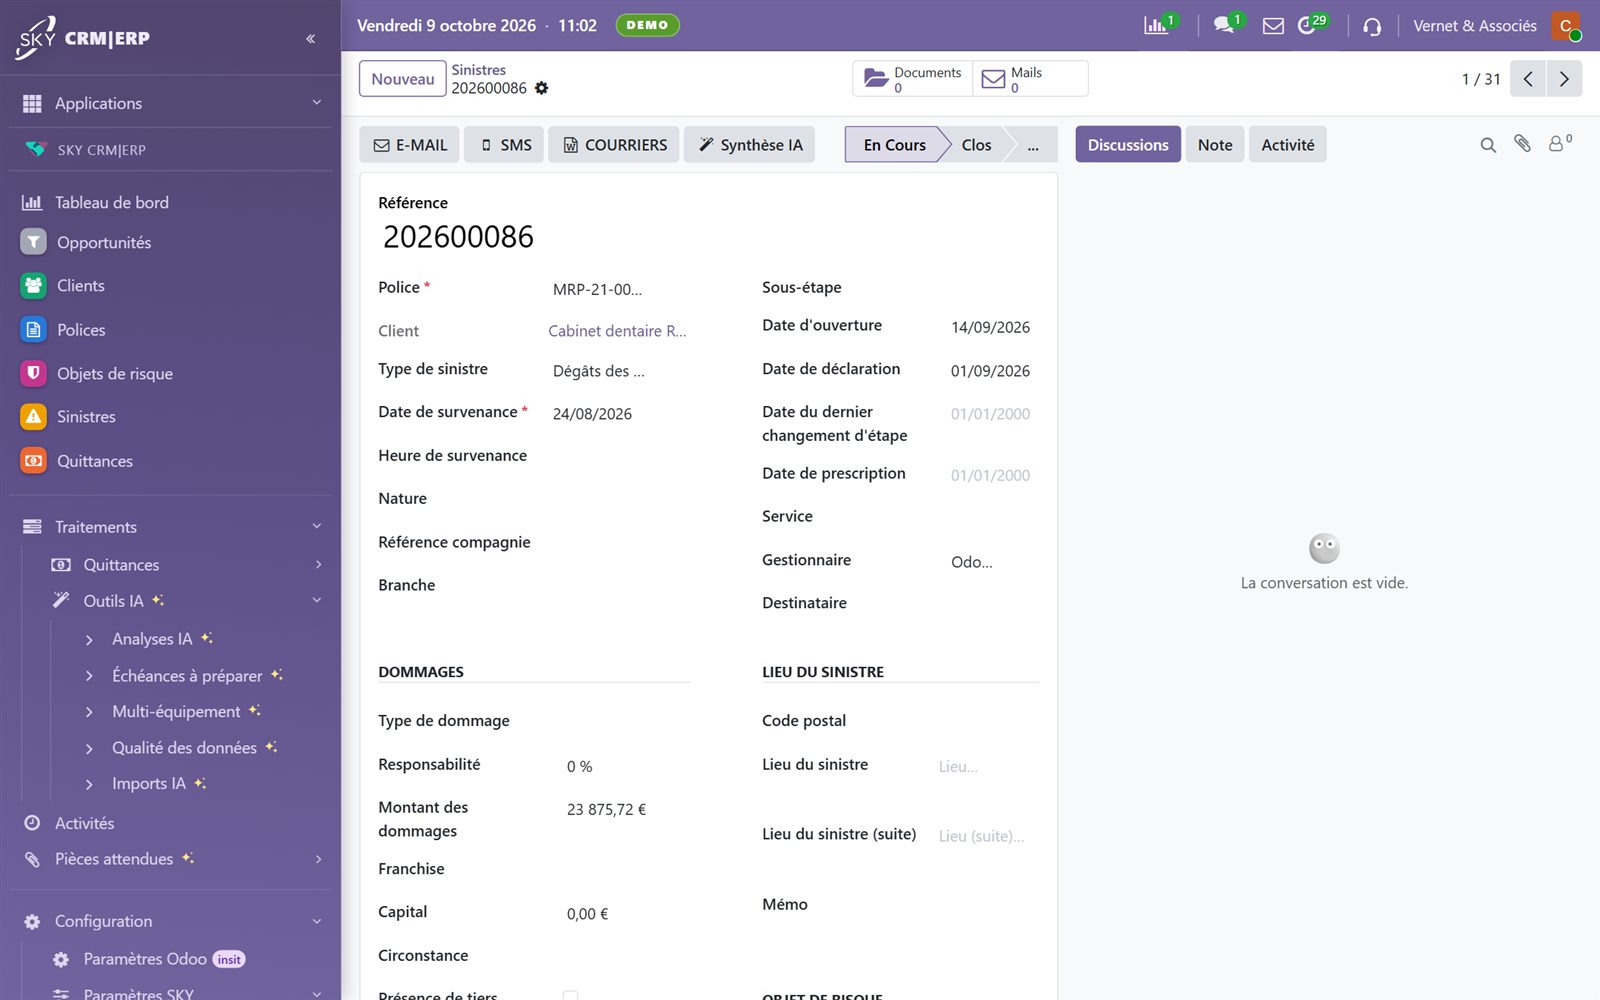Click the Nouveau button
Viewport: 1600px width, 1000px height.
pyautogui.click(x=403, y=79)
